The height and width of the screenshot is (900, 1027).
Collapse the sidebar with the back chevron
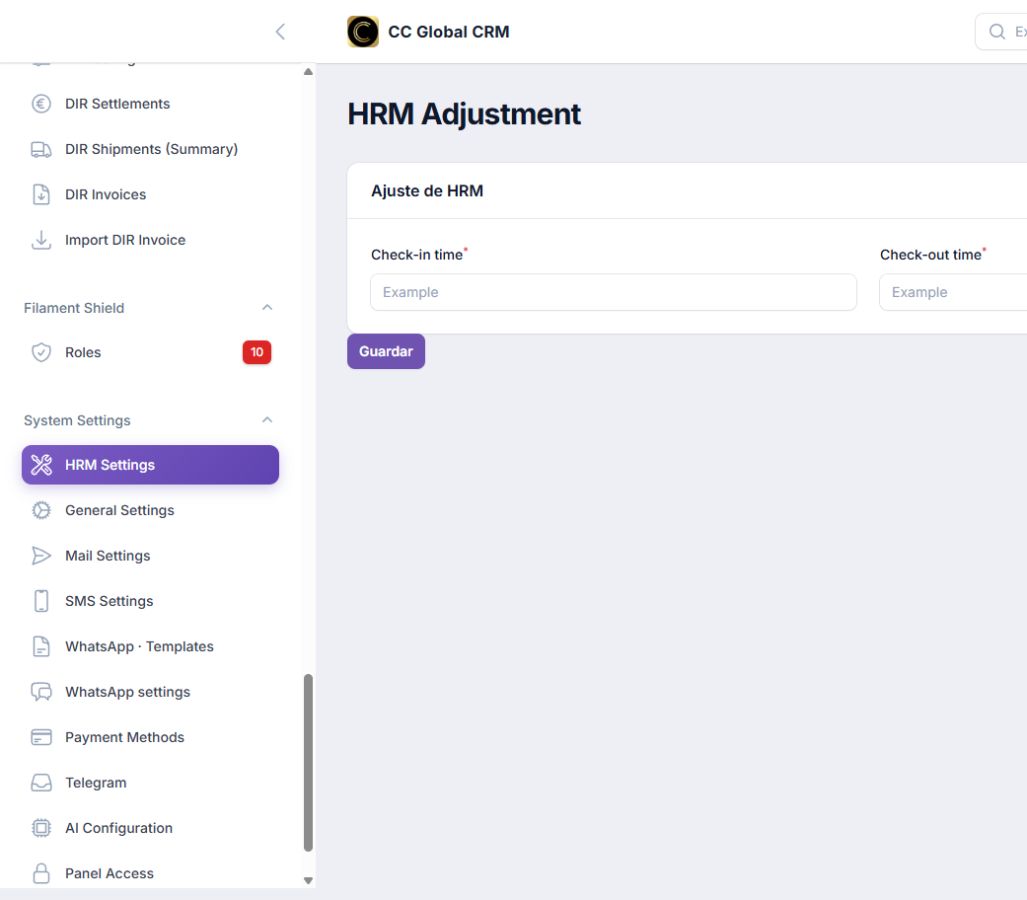click(x=280, y=31)
